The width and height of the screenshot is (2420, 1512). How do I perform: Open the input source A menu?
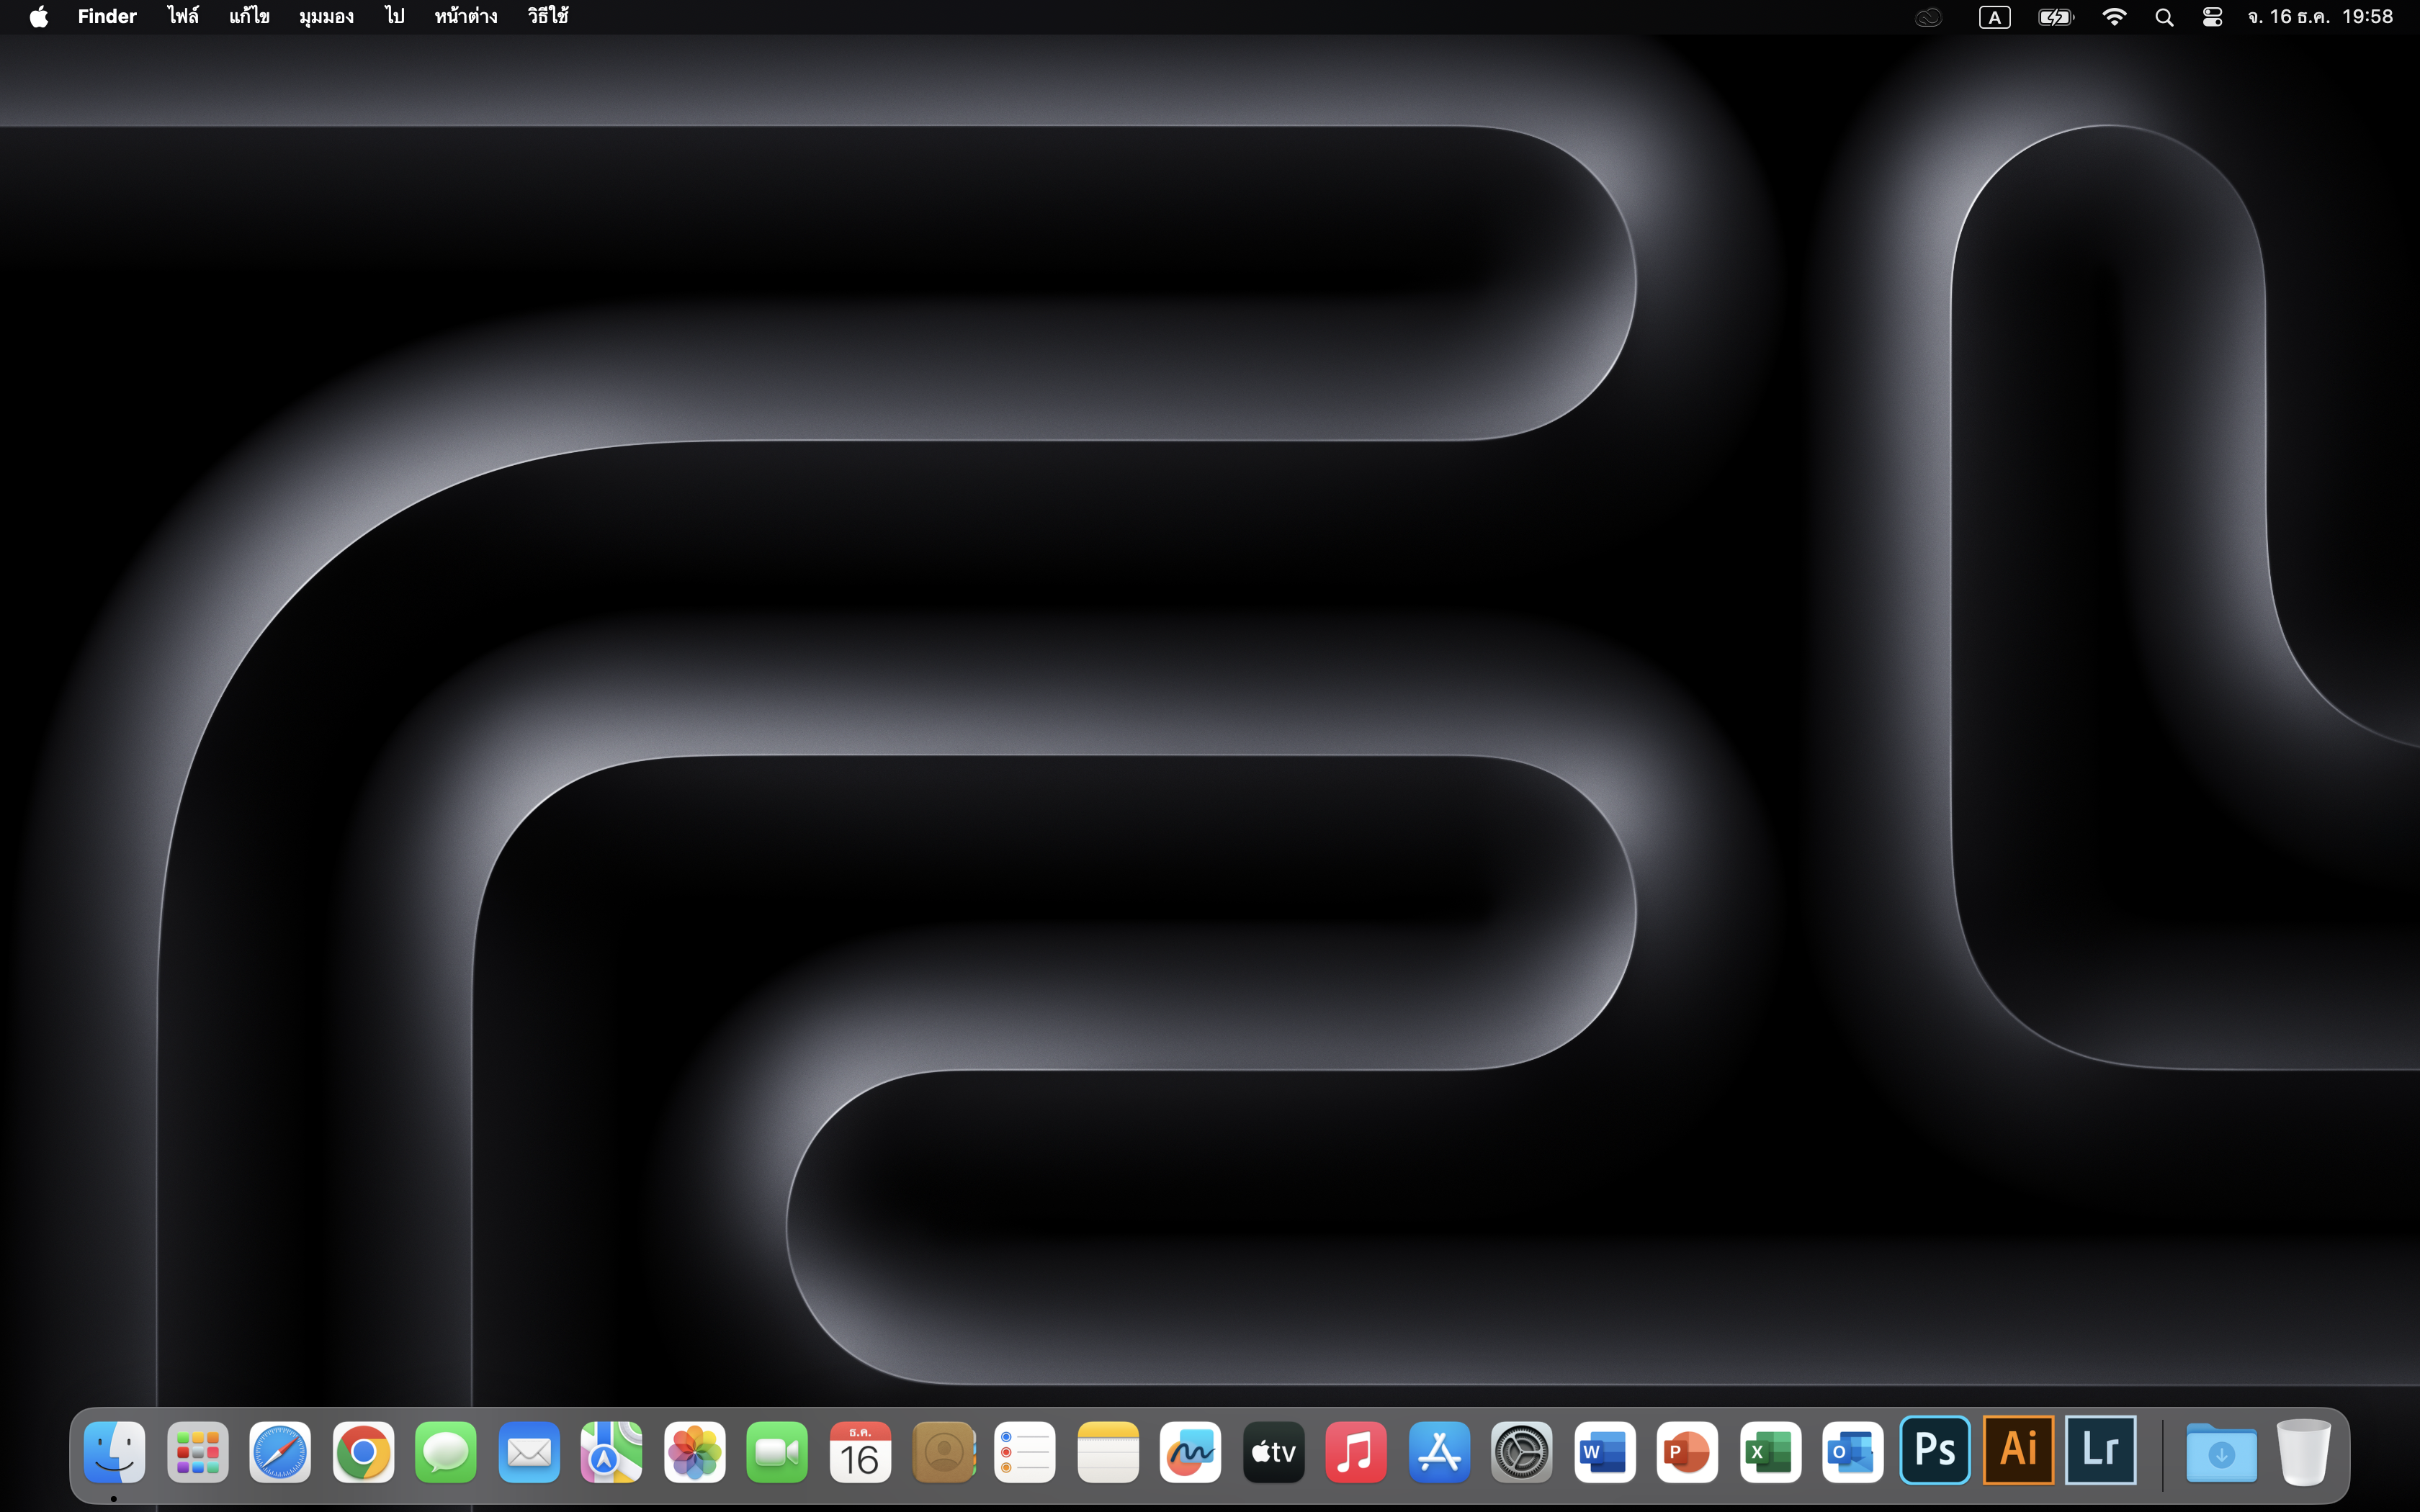coord(1994,17)
